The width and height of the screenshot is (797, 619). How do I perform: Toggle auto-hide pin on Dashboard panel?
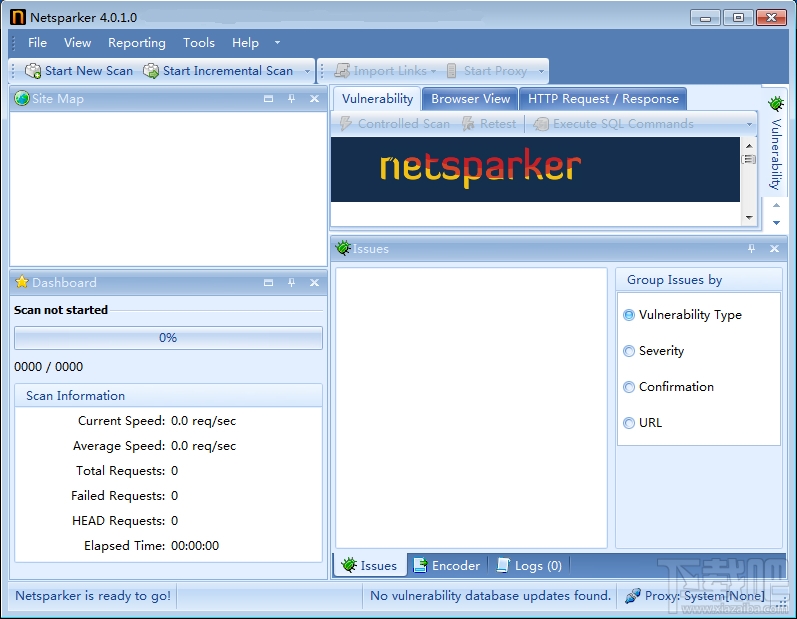[x=291, y=283]
